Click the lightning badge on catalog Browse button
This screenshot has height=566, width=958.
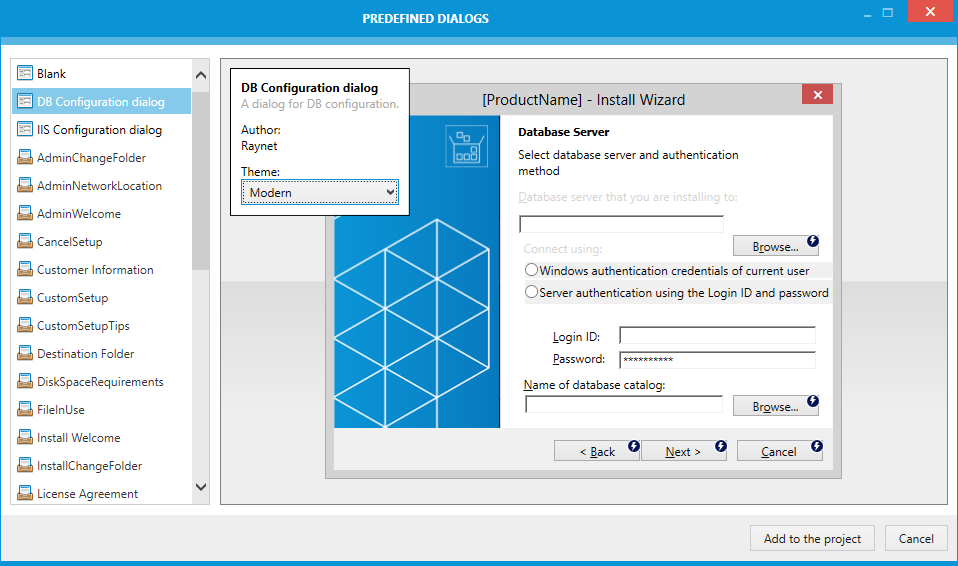pyautogui.click(x=813, y=400)
